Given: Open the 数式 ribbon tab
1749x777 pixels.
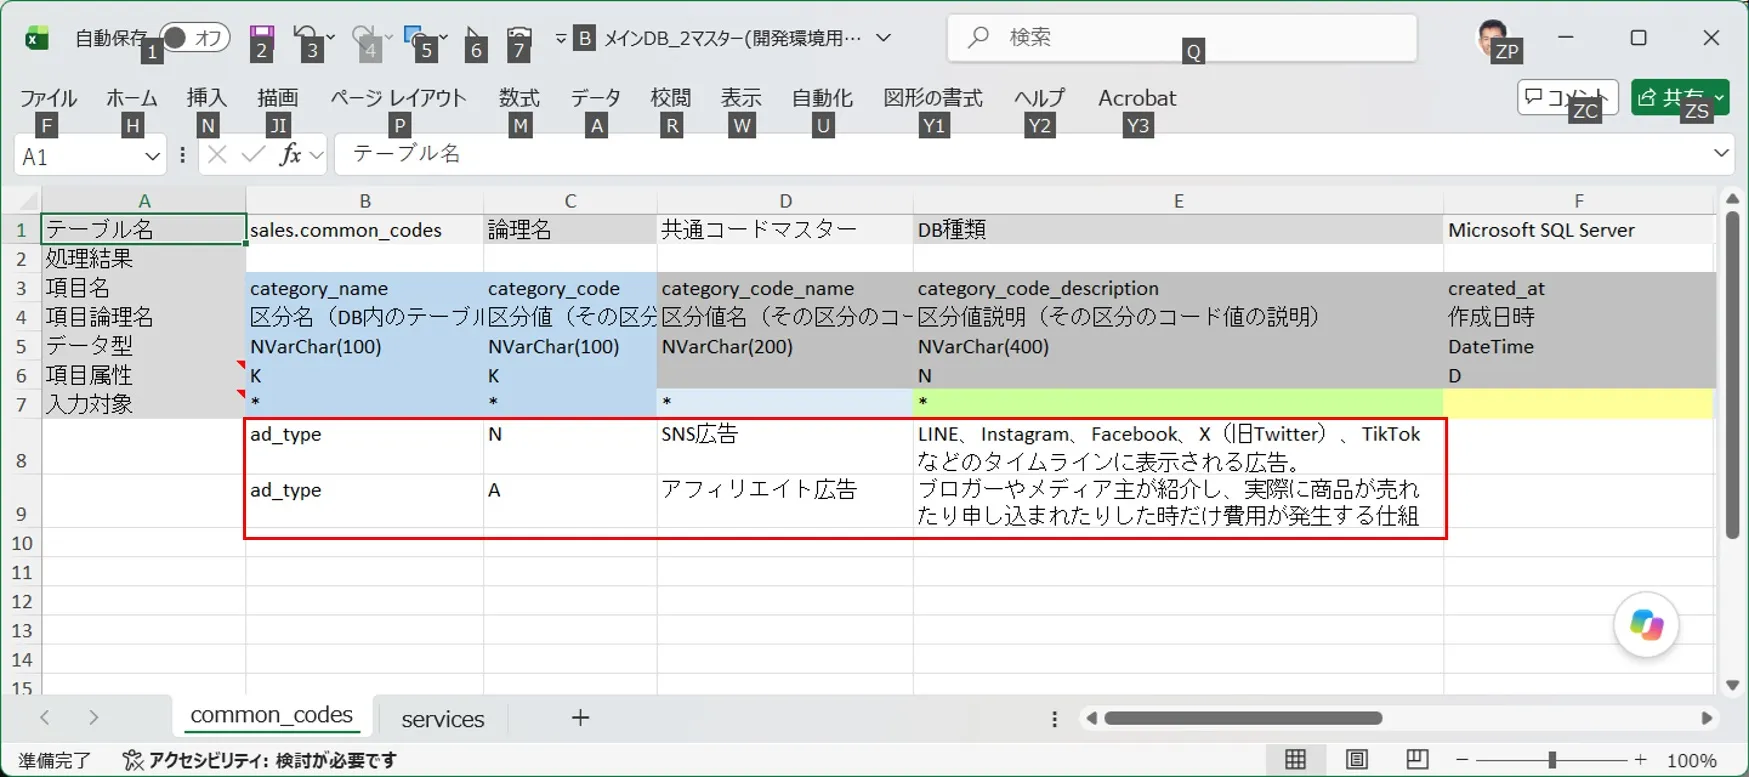Looking at the screenshot, I should 519,98.
